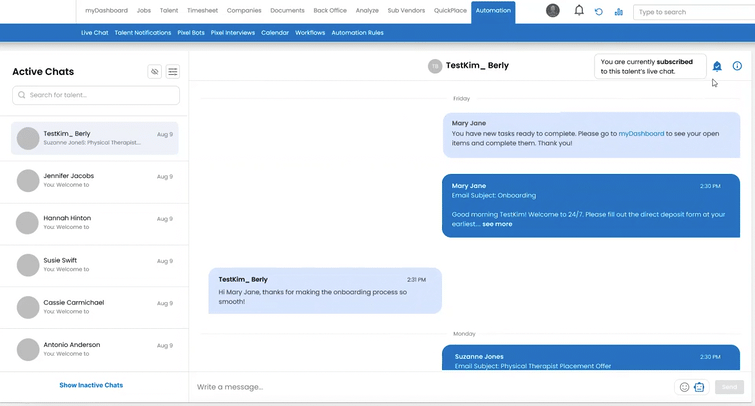Follow the myDashboard link in message
Screen dimensions: 755x406
(x=641, y=133)
